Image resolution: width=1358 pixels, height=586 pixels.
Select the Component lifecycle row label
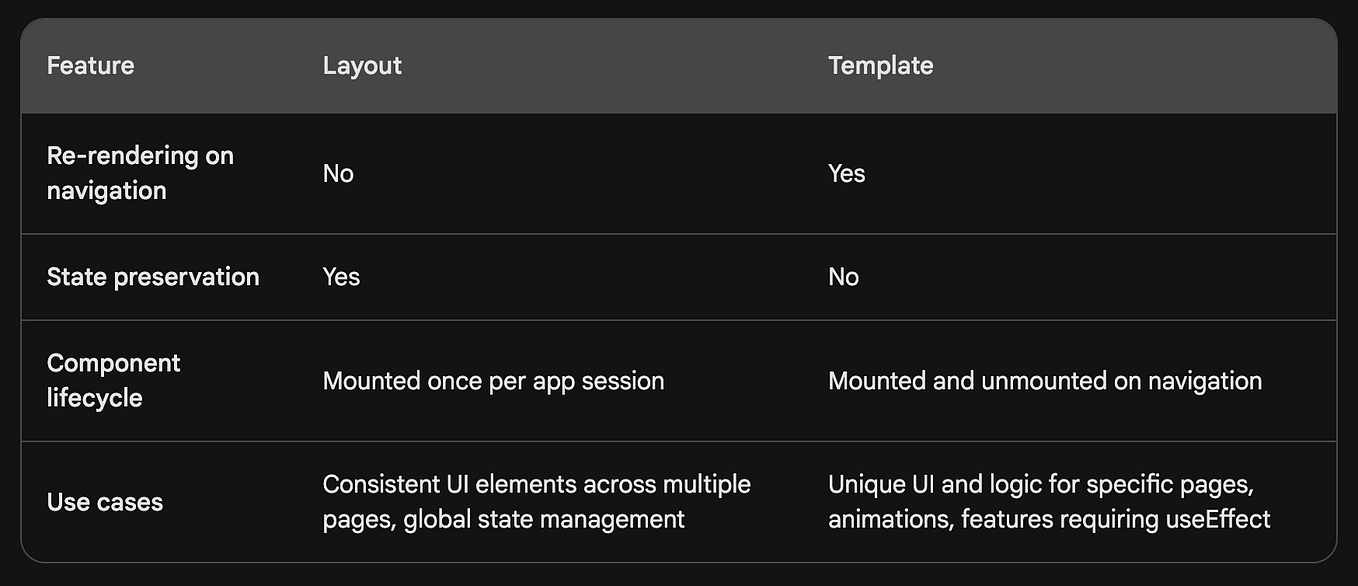tap(113, 380)
